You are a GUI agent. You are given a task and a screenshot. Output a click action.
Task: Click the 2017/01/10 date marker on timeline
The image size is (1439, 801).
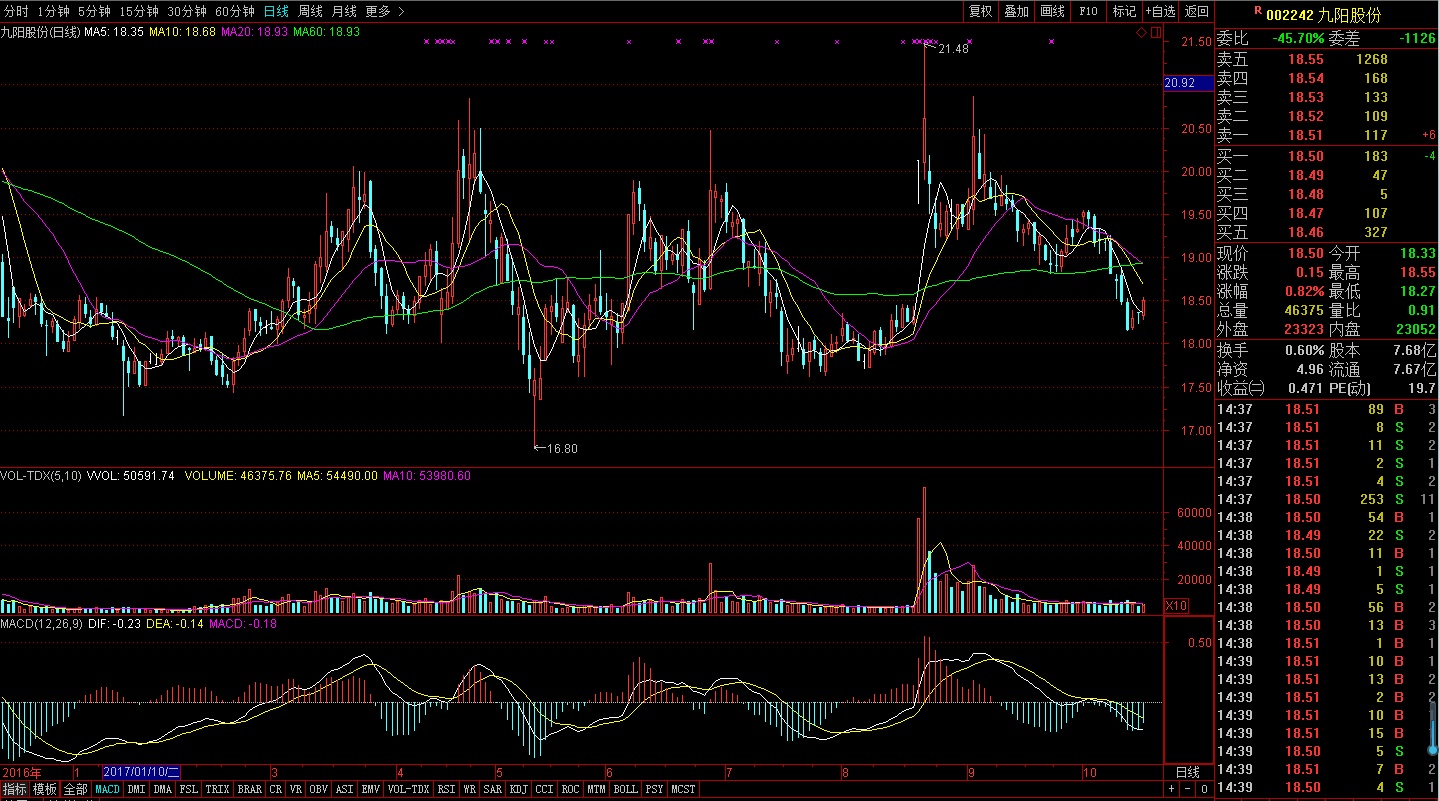tap(141, 772)
